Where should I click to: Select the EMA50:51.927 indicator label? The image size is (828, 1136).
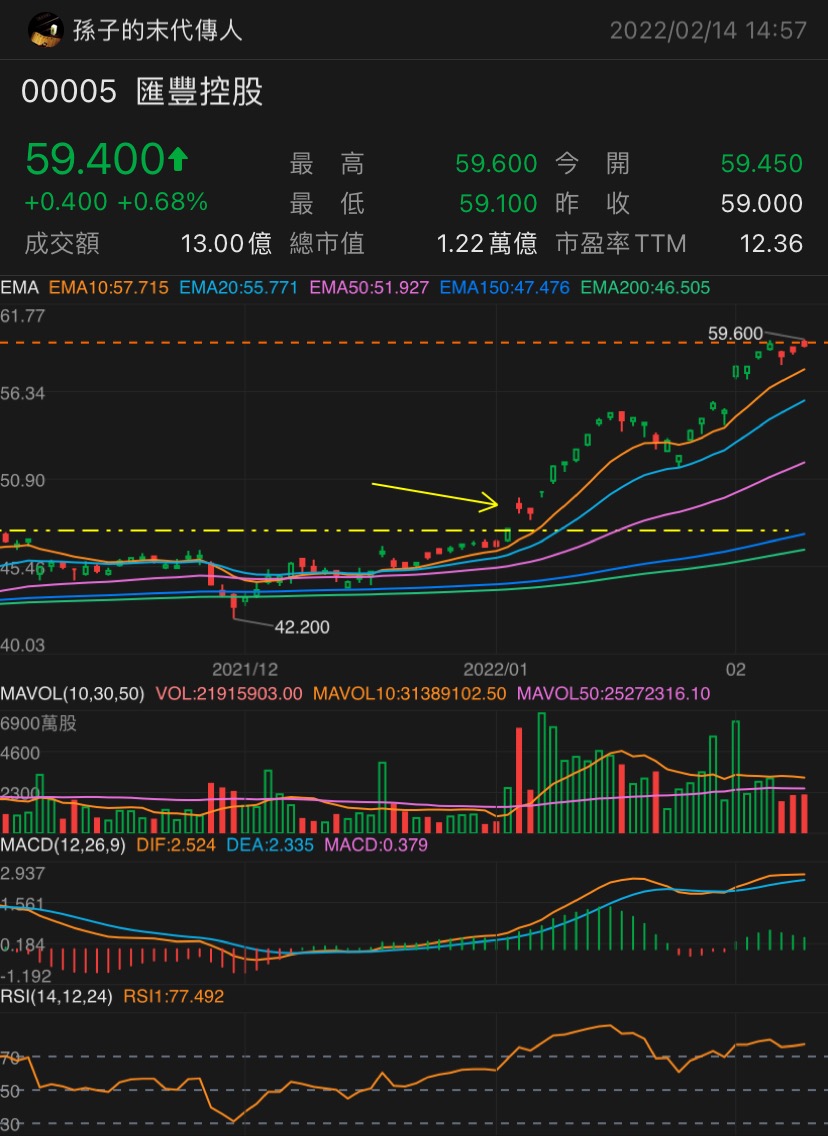[369, 288]
